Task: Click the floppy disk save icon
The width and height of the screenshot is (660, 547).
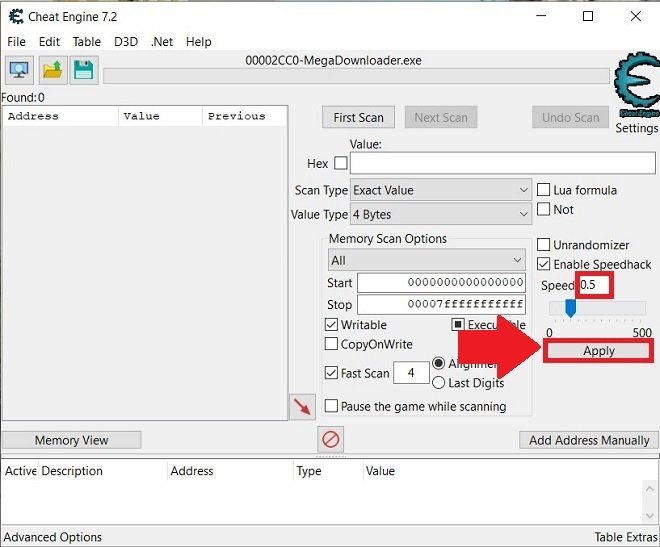Action: (84, 70)
